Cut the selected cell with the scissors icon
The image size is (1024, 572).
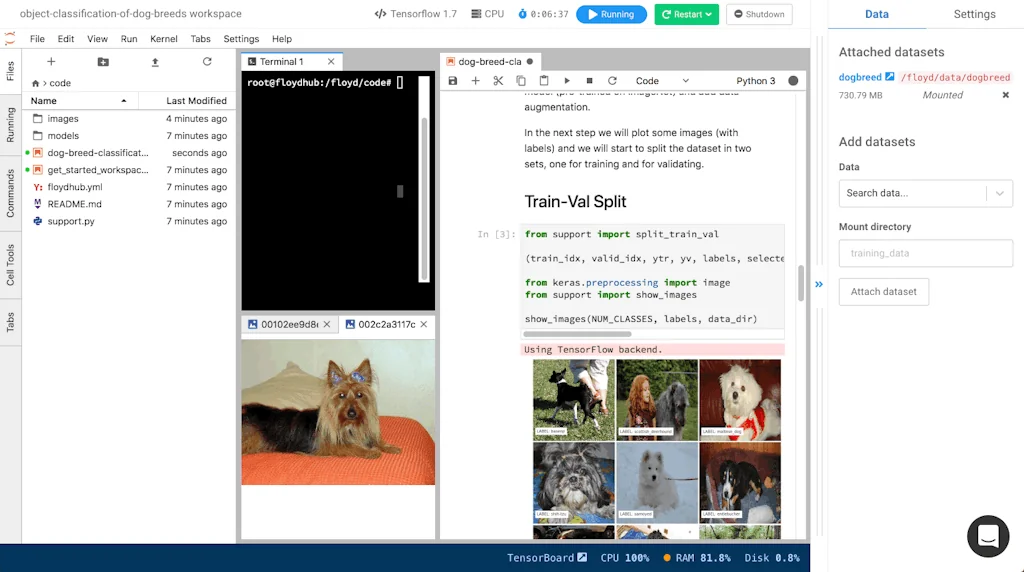[498, 81]
